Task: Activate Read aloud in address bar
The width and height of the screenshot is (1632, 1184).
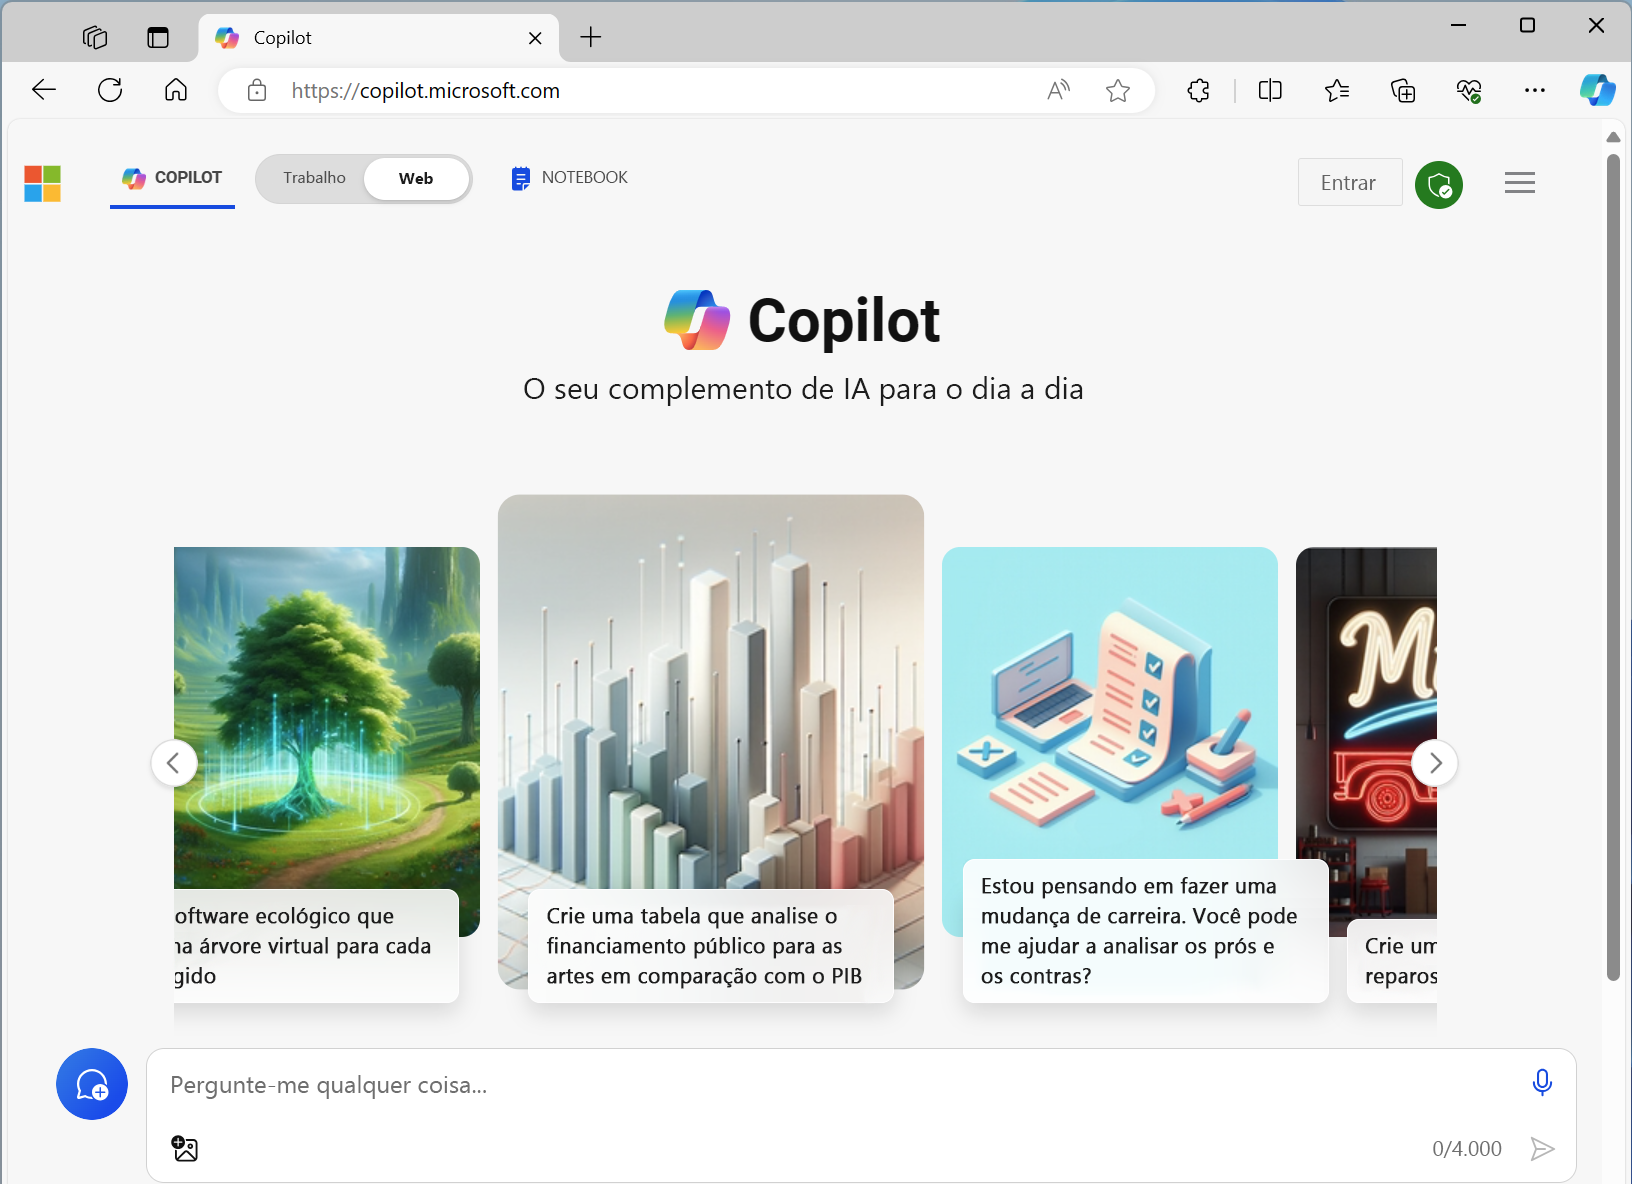Action: (x=1058, y=91)
